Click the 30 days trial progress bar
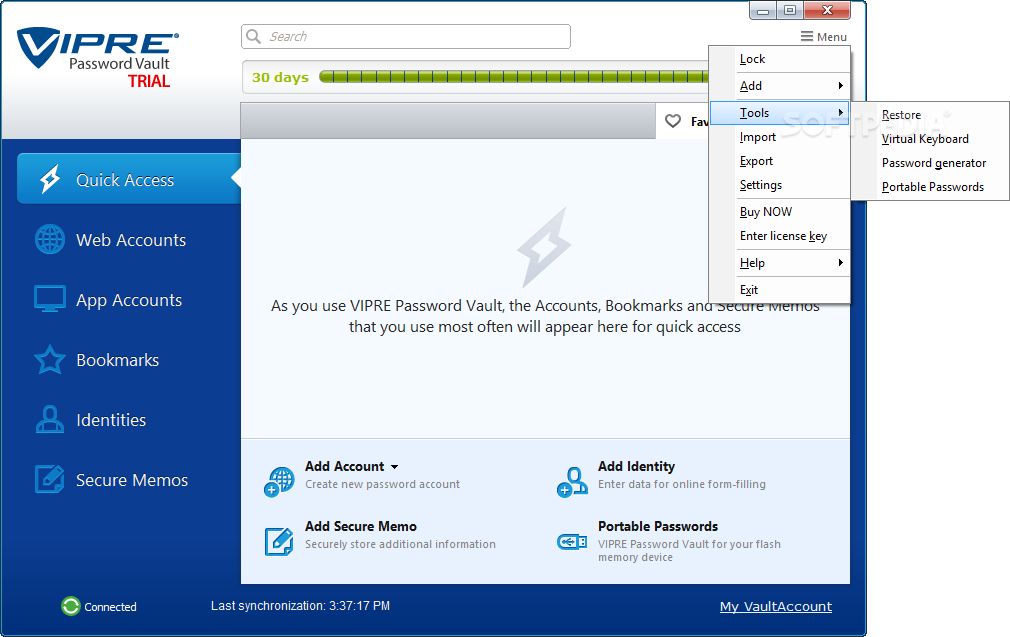 (513, 77)
